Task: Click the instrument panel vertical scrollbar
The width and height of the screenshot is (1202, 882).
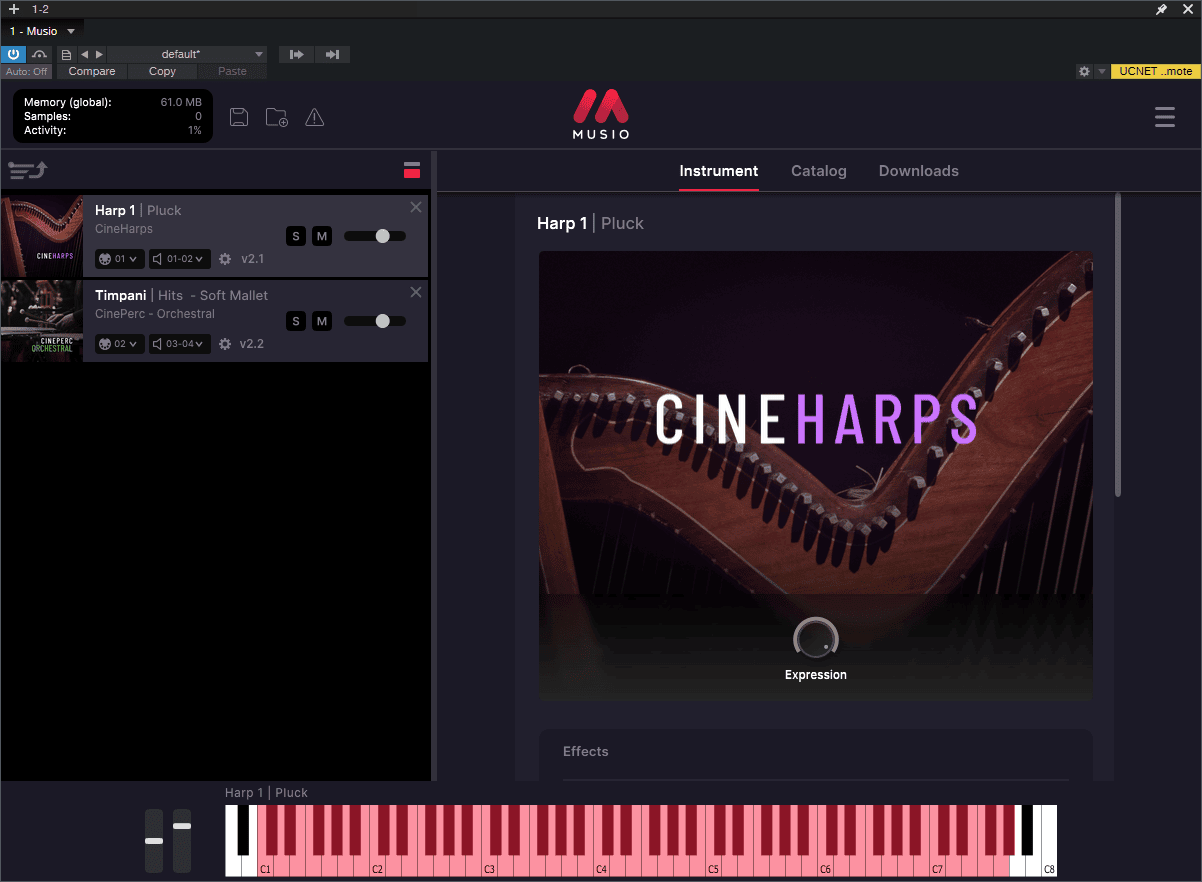Action: coord(1118,345)
